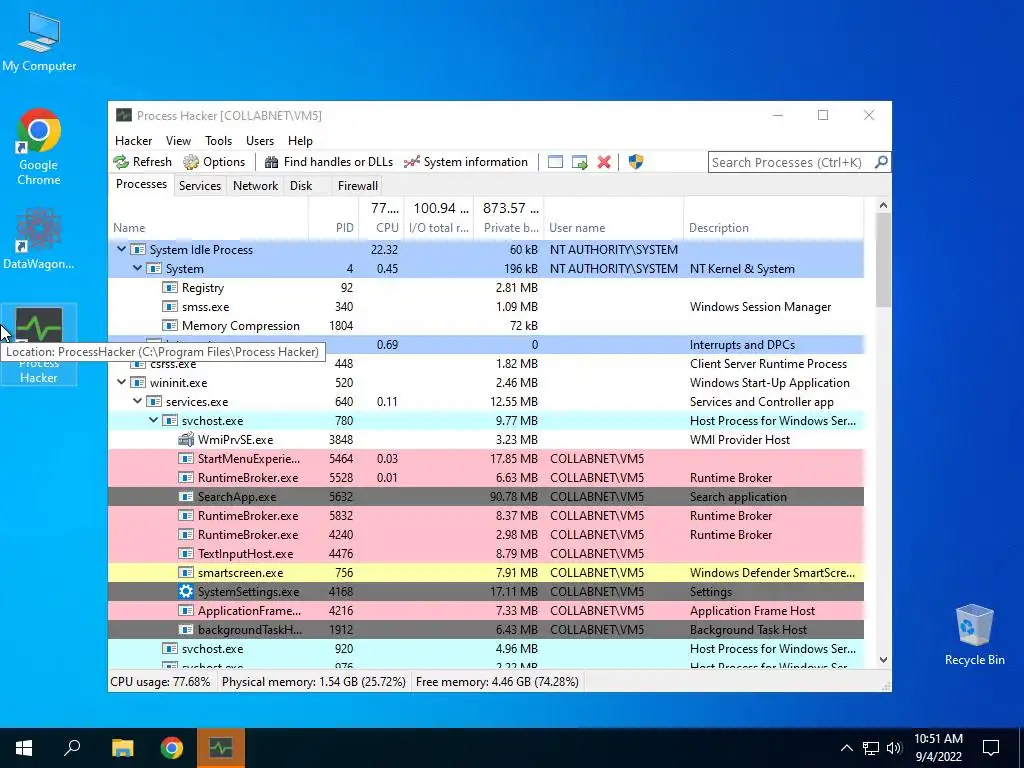This screenshot has height=768, width=1024.
Task: Select the SystemSettings.exe gear icon
Action: click(x=186, y=592)
